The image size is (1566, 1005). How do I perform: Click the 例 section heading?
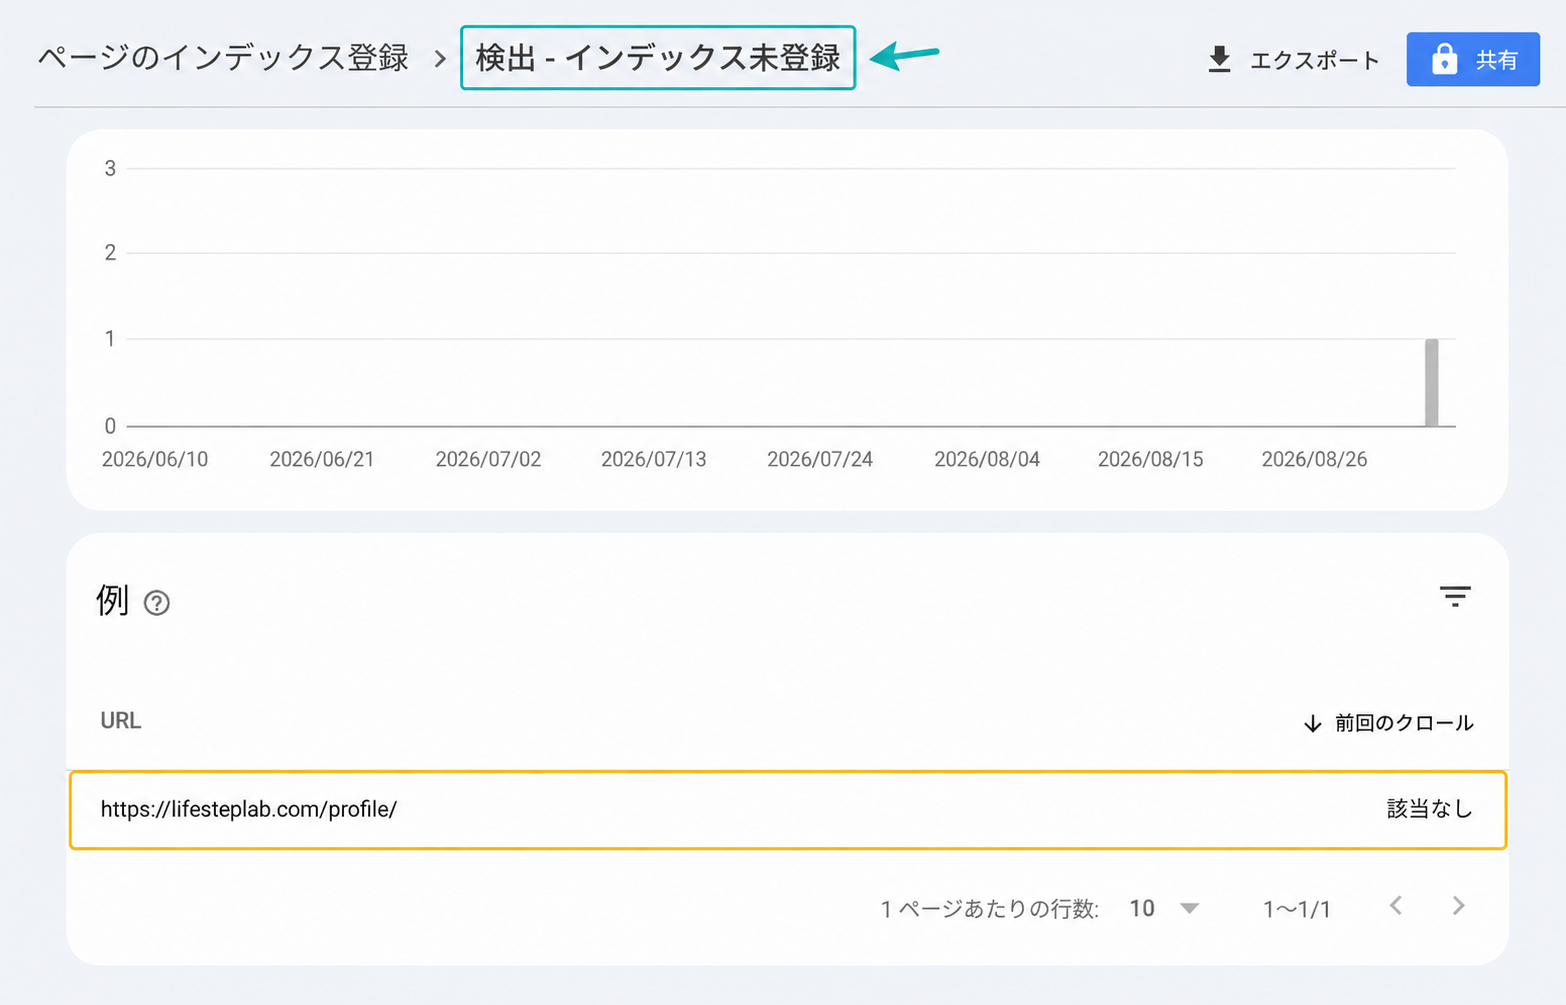[113, 600]
